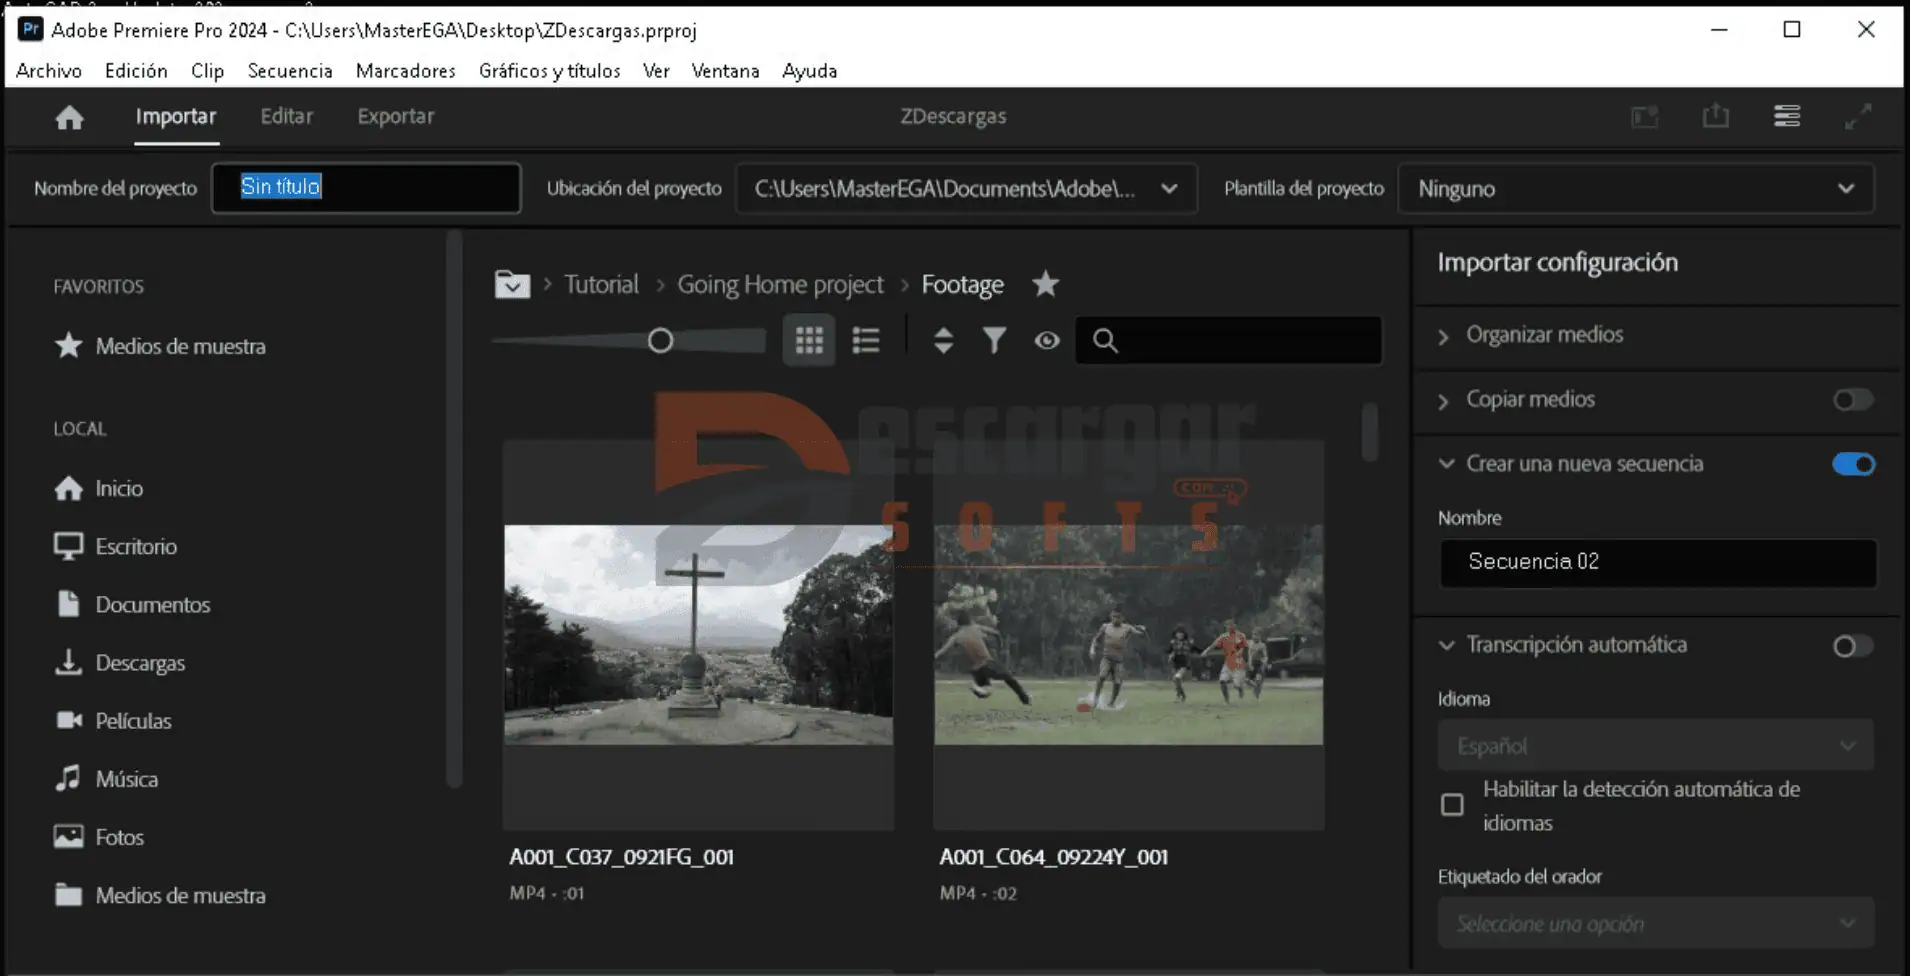Open the Ver menu

pyautogui.click(x=656, y=71)
